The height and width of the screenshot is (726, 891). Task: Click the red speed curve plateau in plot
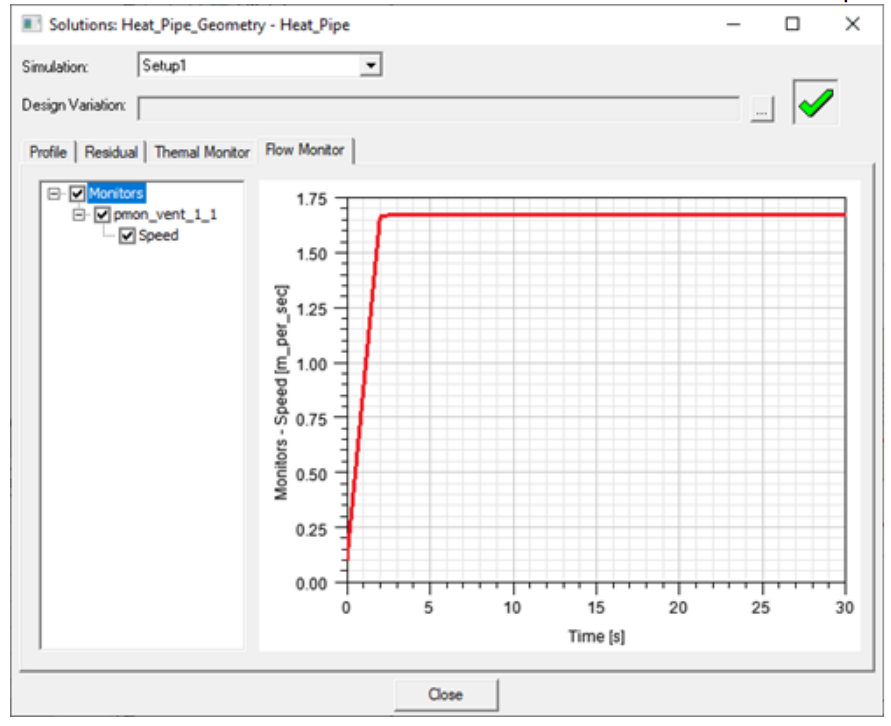coord(600,214)
